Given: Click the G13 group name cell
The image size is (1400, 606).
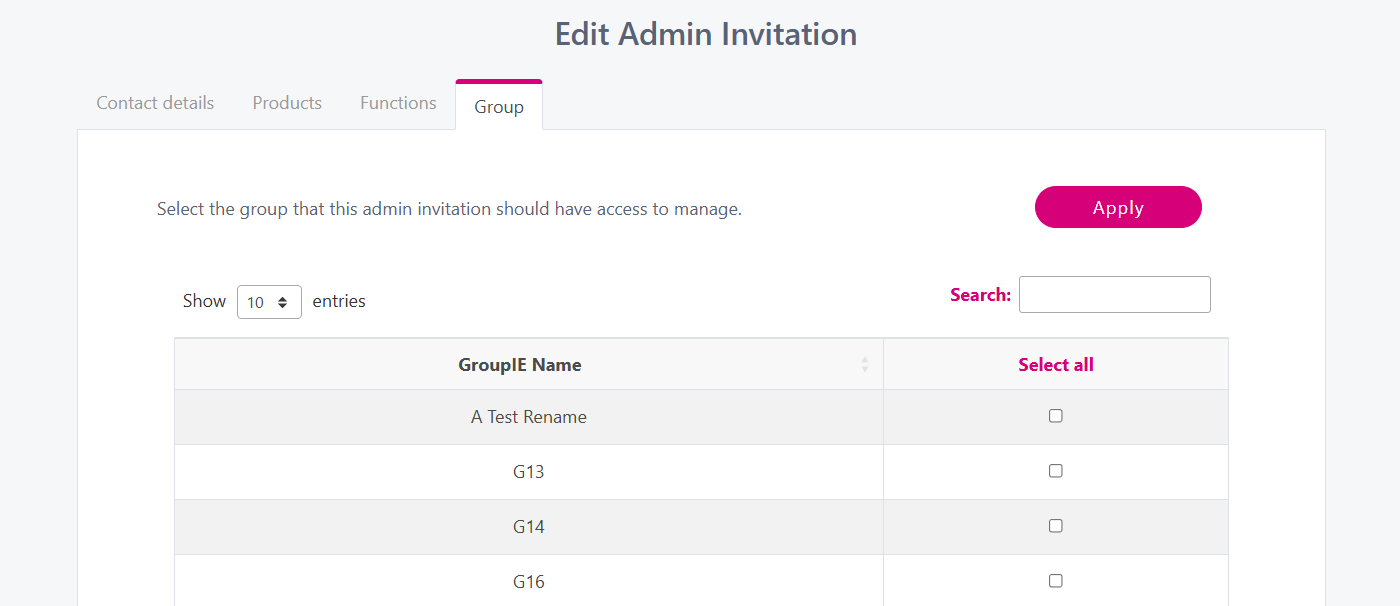Looking at the screenshot, I should [x=529, y=472].
